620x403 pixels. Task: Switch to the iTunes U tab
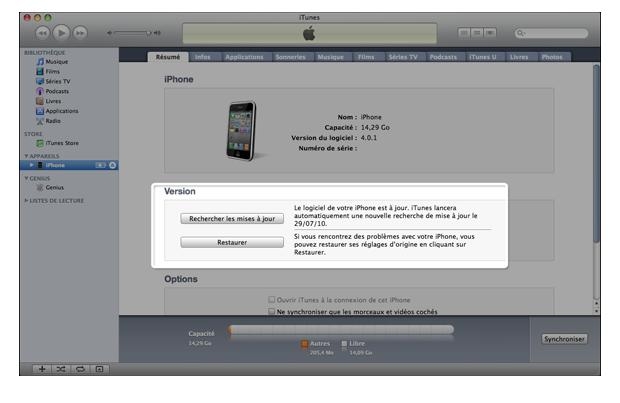tap(483, 57)
